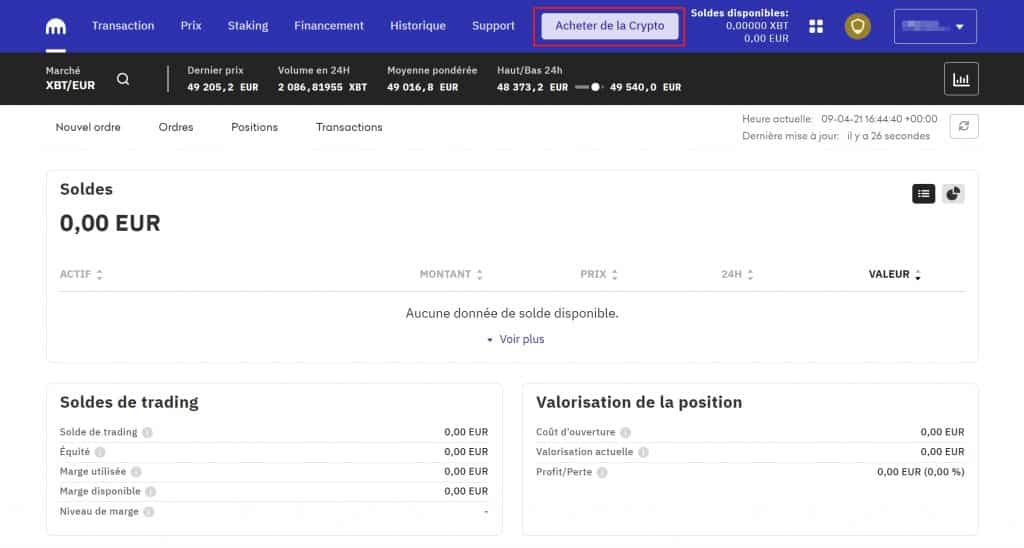Image resolution: width=1024 pixels, height=548 pixels.
Task: Open the market search magnifier icon
Action: point(123,79)
